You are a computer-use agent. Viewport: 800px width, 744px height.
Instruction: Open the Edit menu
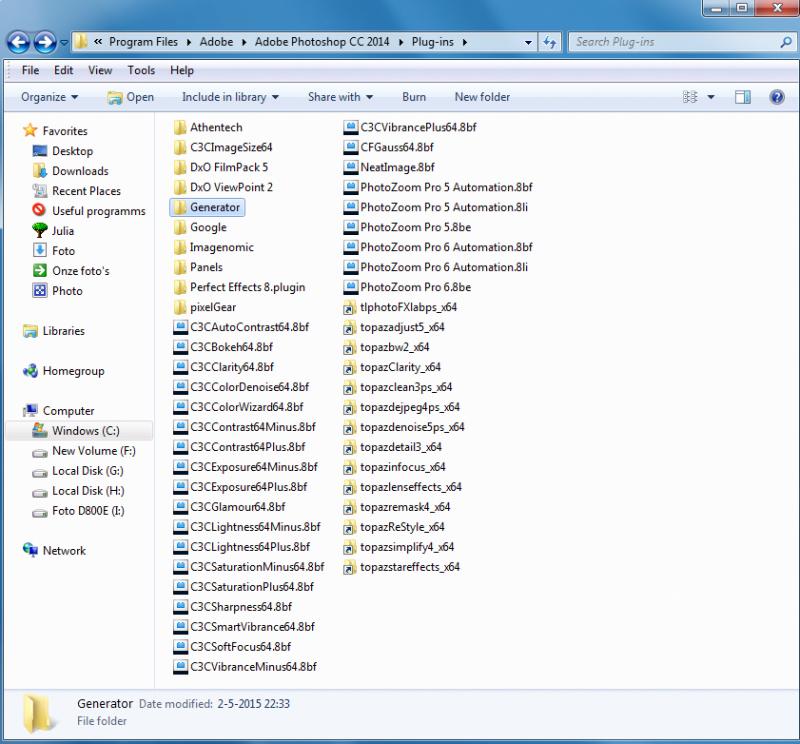click(x=63, y=70)
